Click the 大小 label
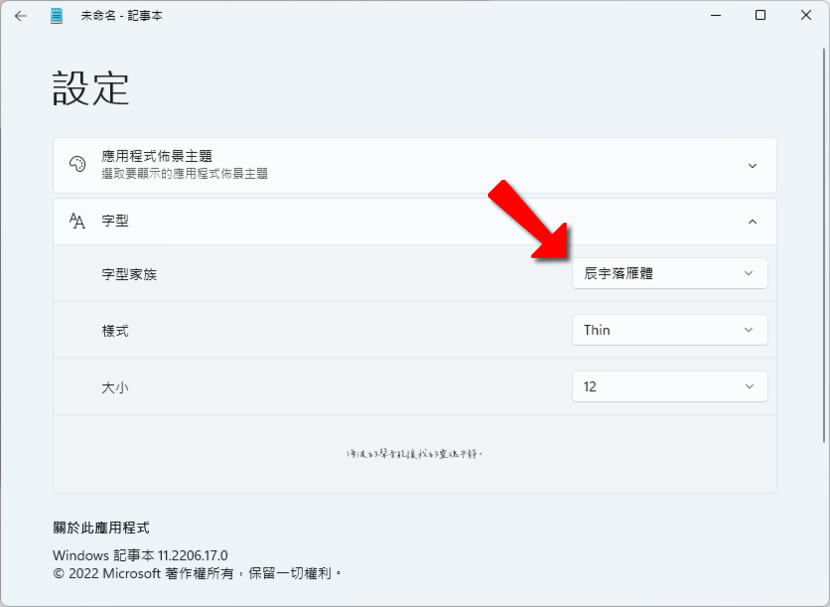Viewport: 830px width, 607px height. point(115,388)
